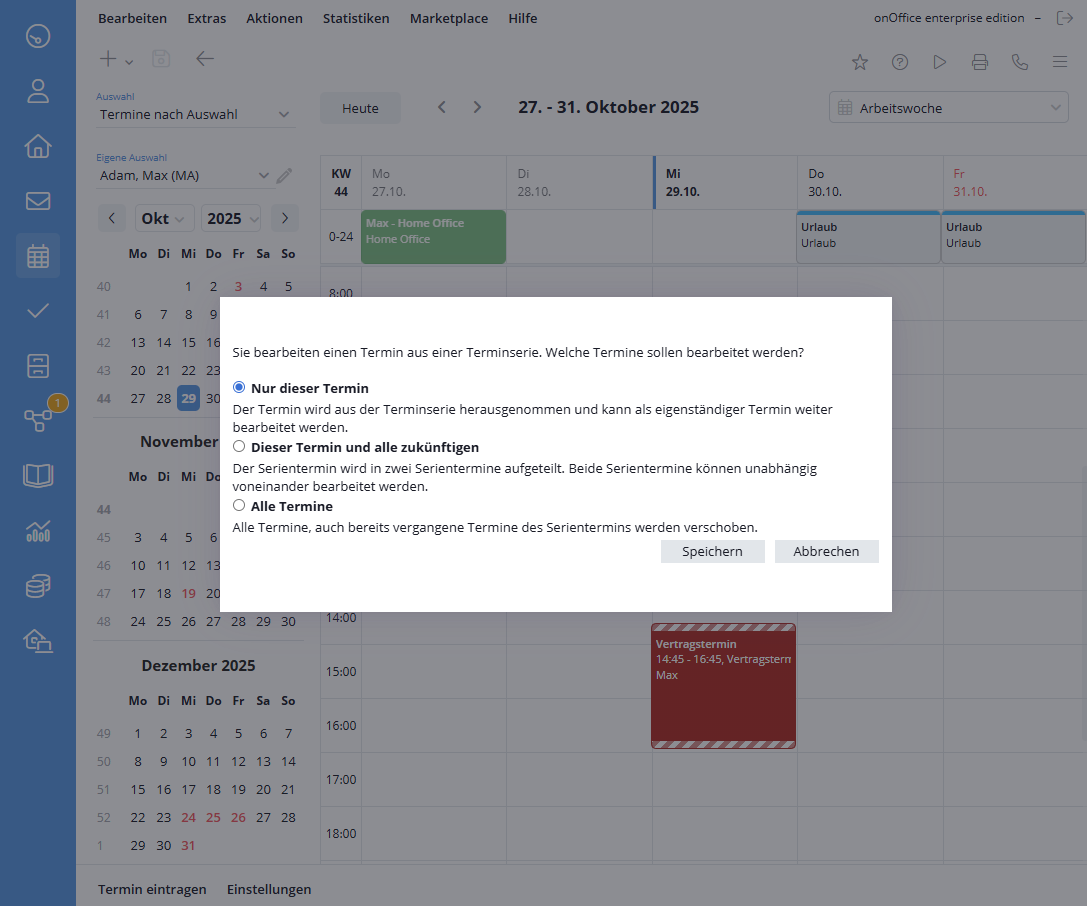Click the favorites star icon
This screenshot has width=1087, height=906.
tap(860, 62)
